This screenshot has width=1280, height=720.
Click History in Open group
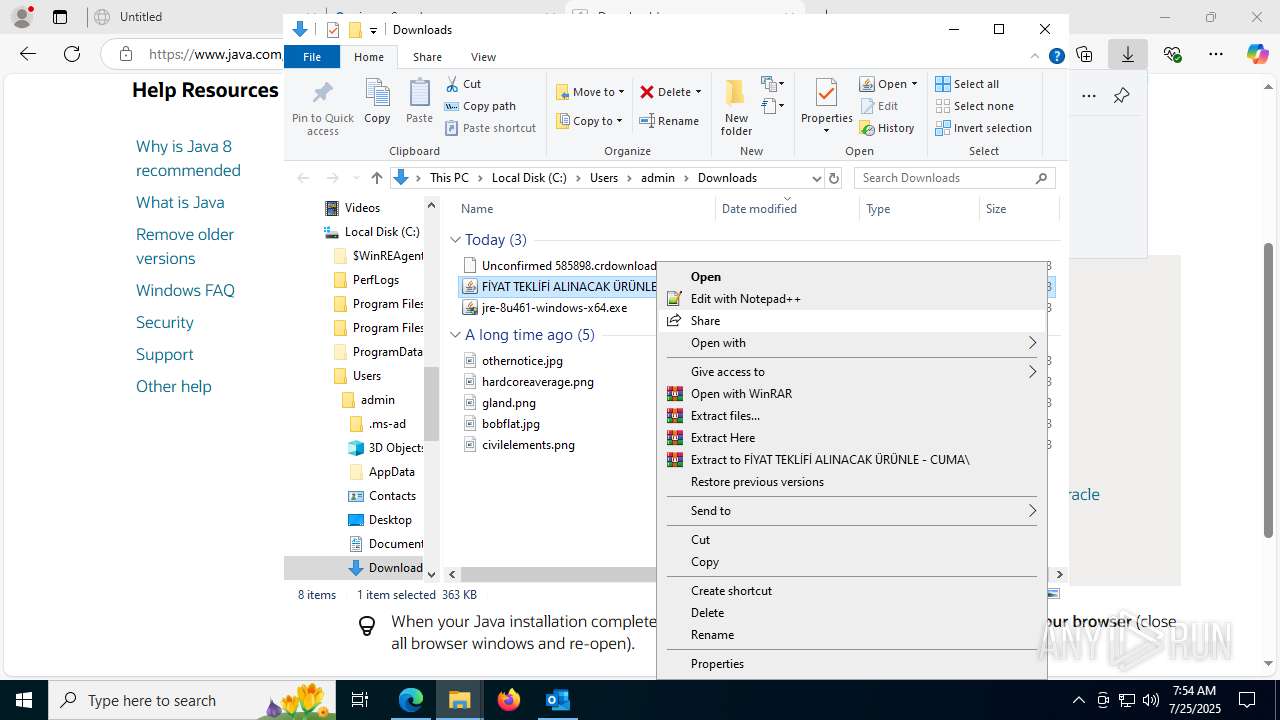pos(887,128)
